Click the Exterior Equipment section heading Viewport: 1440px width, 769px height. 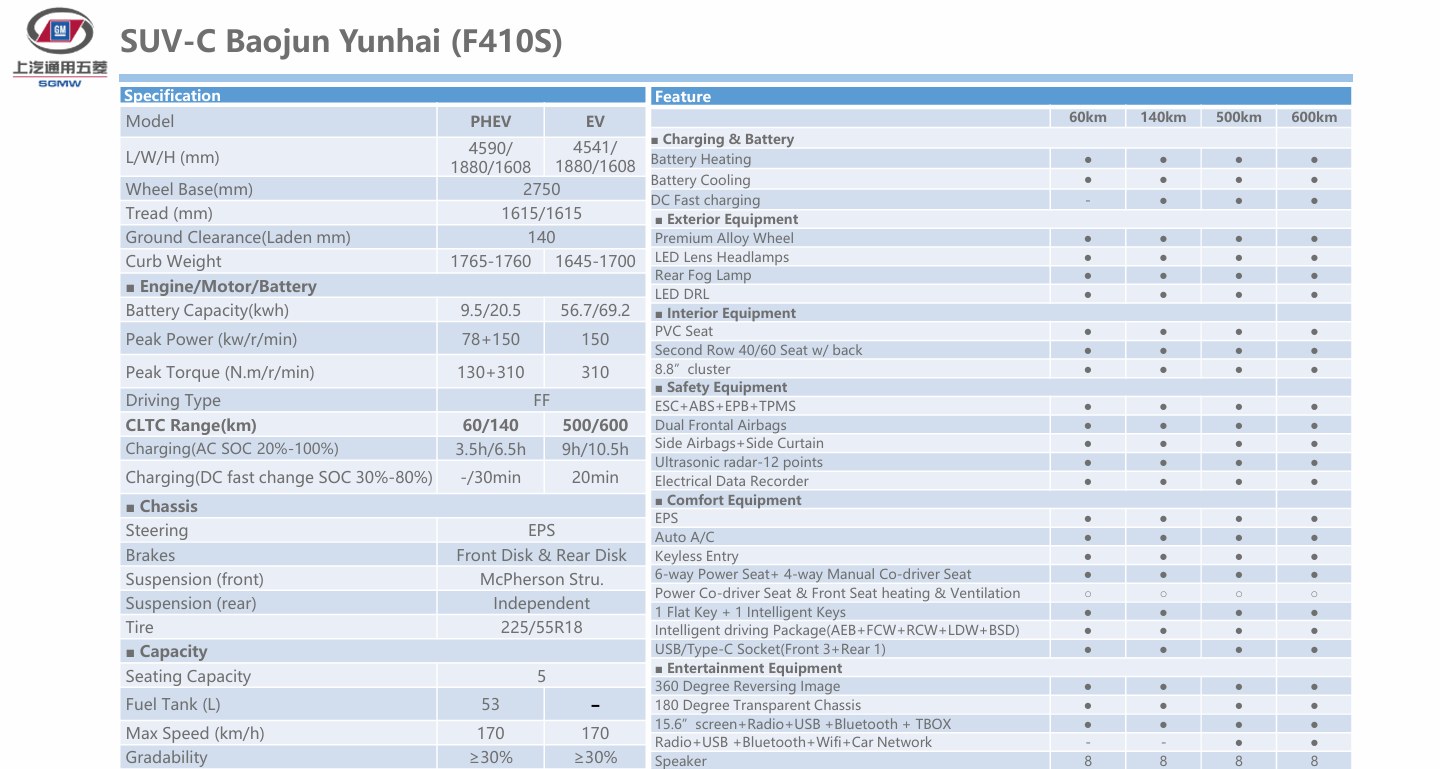[727, 219]
